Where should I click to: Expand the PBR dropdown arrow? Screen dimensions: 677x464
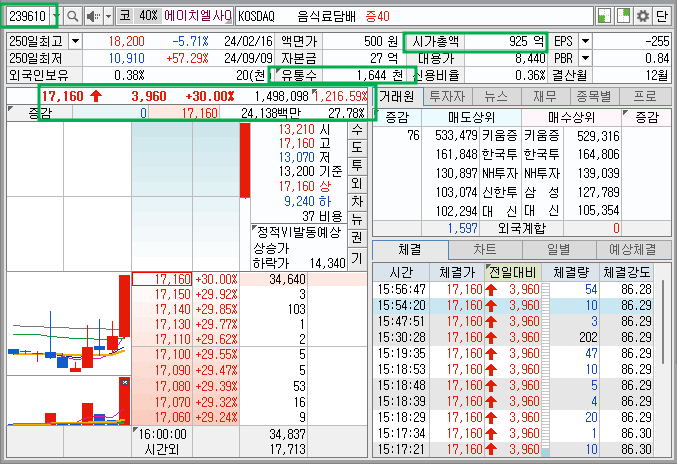tap(585, 58)
